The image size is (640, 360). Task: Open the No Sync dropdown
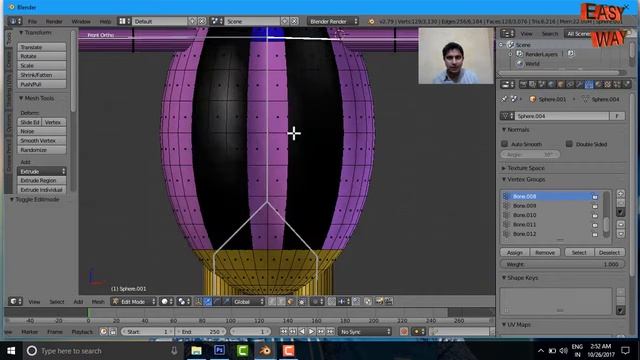(364, 332)
